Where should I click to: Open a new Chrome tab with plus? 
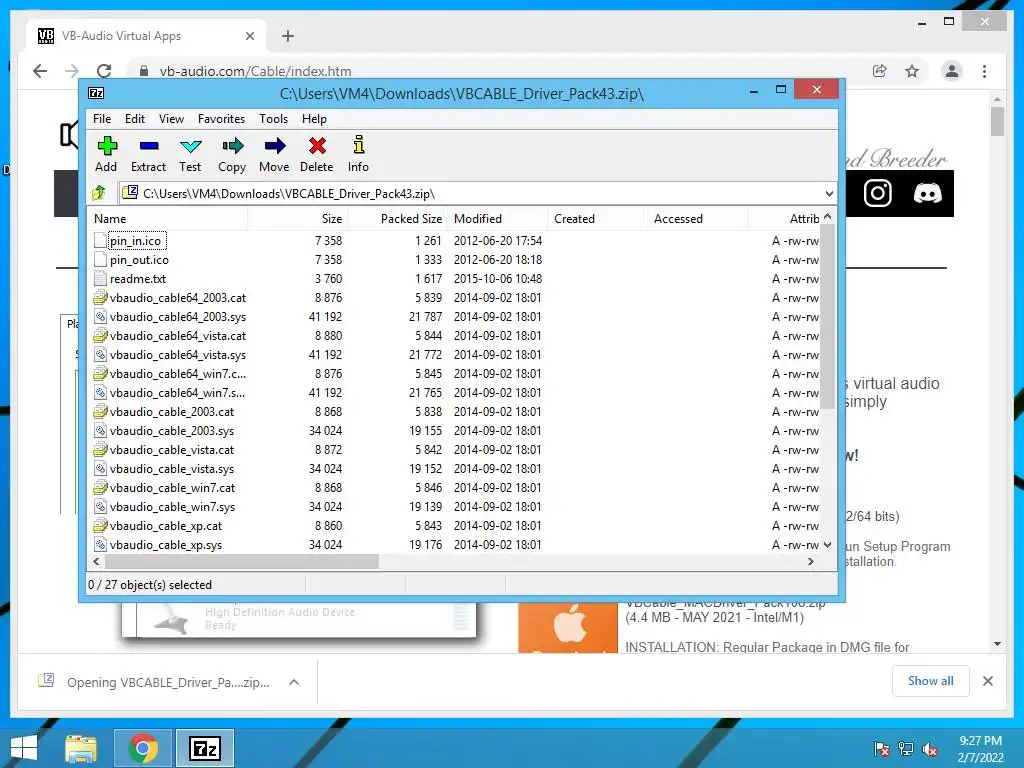tap(287, 36)
